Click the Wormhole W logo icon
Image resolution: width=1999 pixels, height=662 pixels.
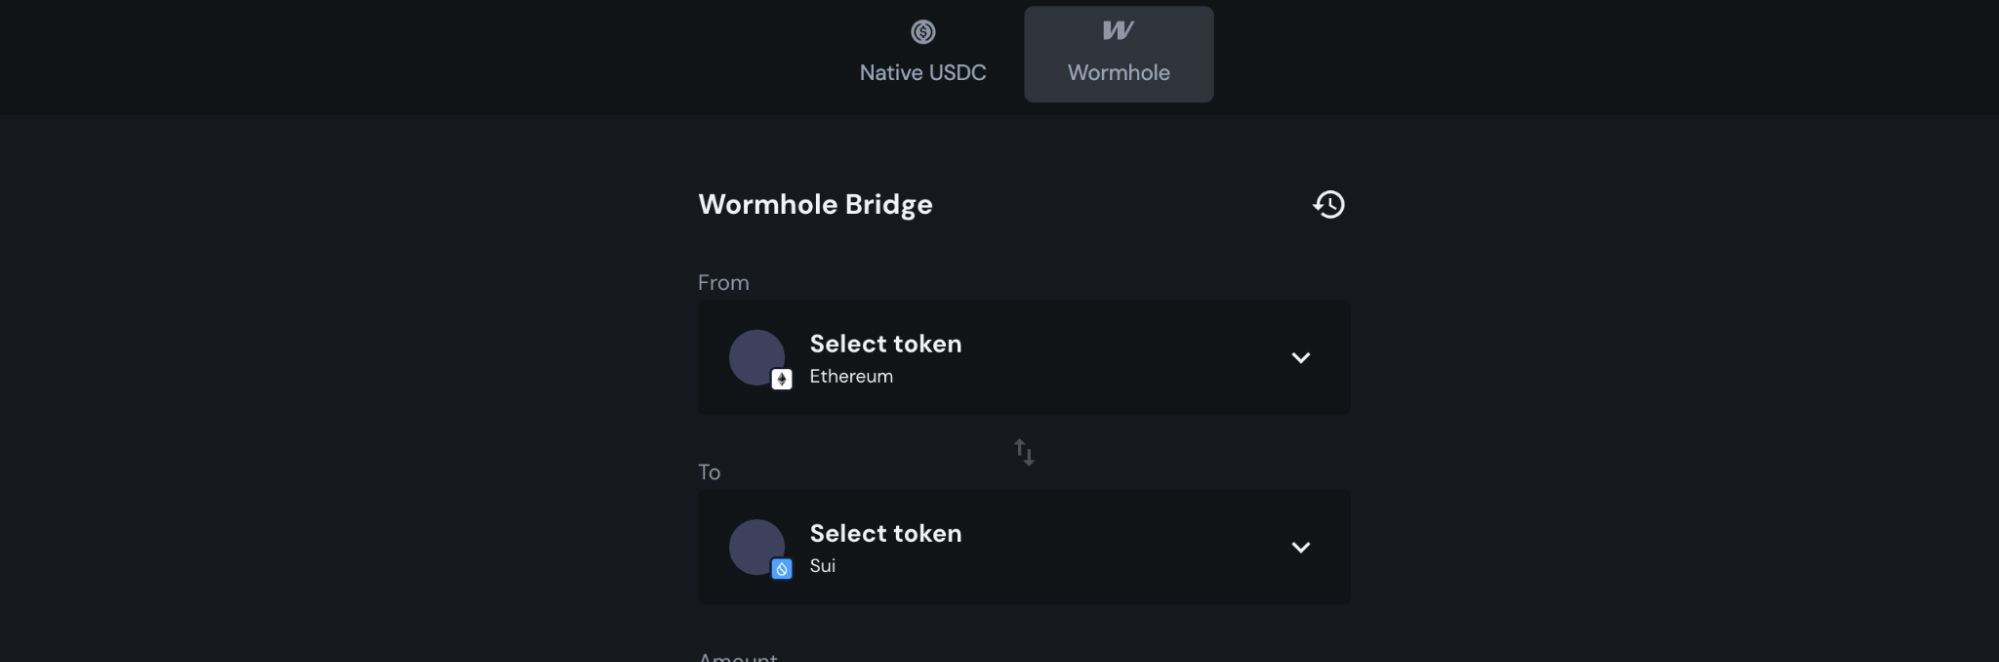pyautogui.click(x=1118, y=31)
